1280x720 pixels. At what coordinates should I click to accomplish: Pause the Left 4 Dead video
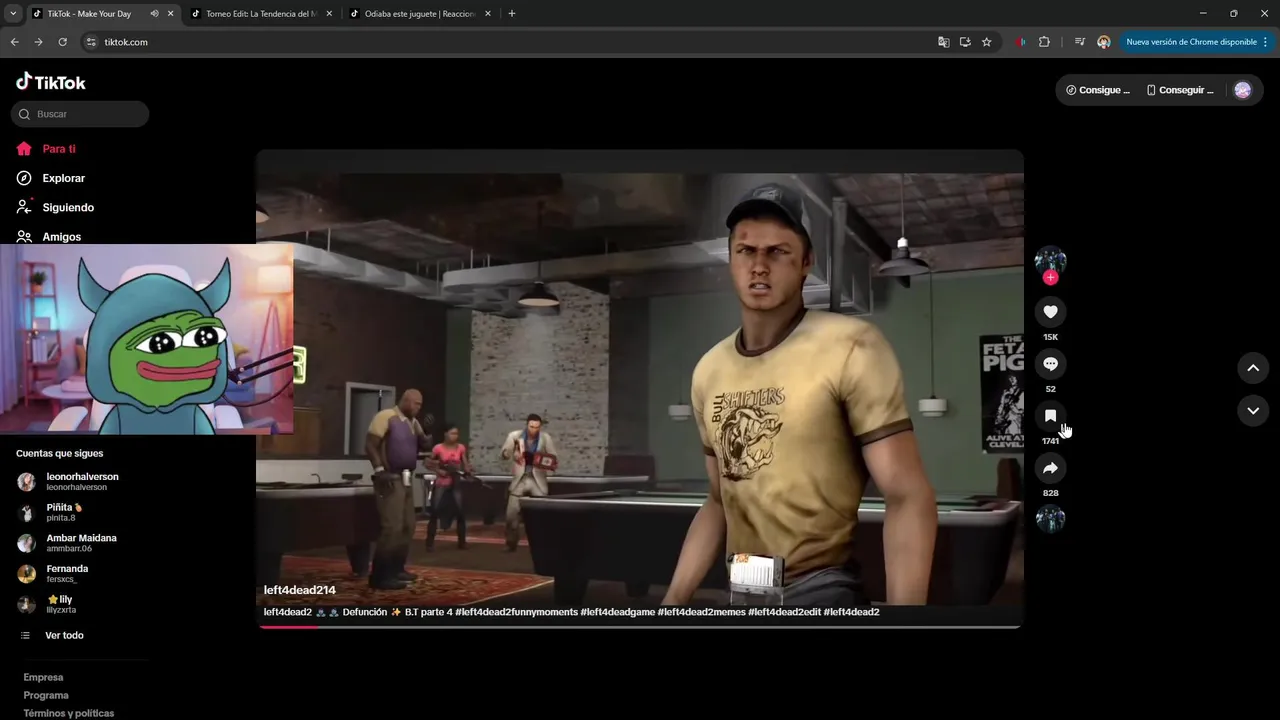pyautogui.click(x=640, y=389)
